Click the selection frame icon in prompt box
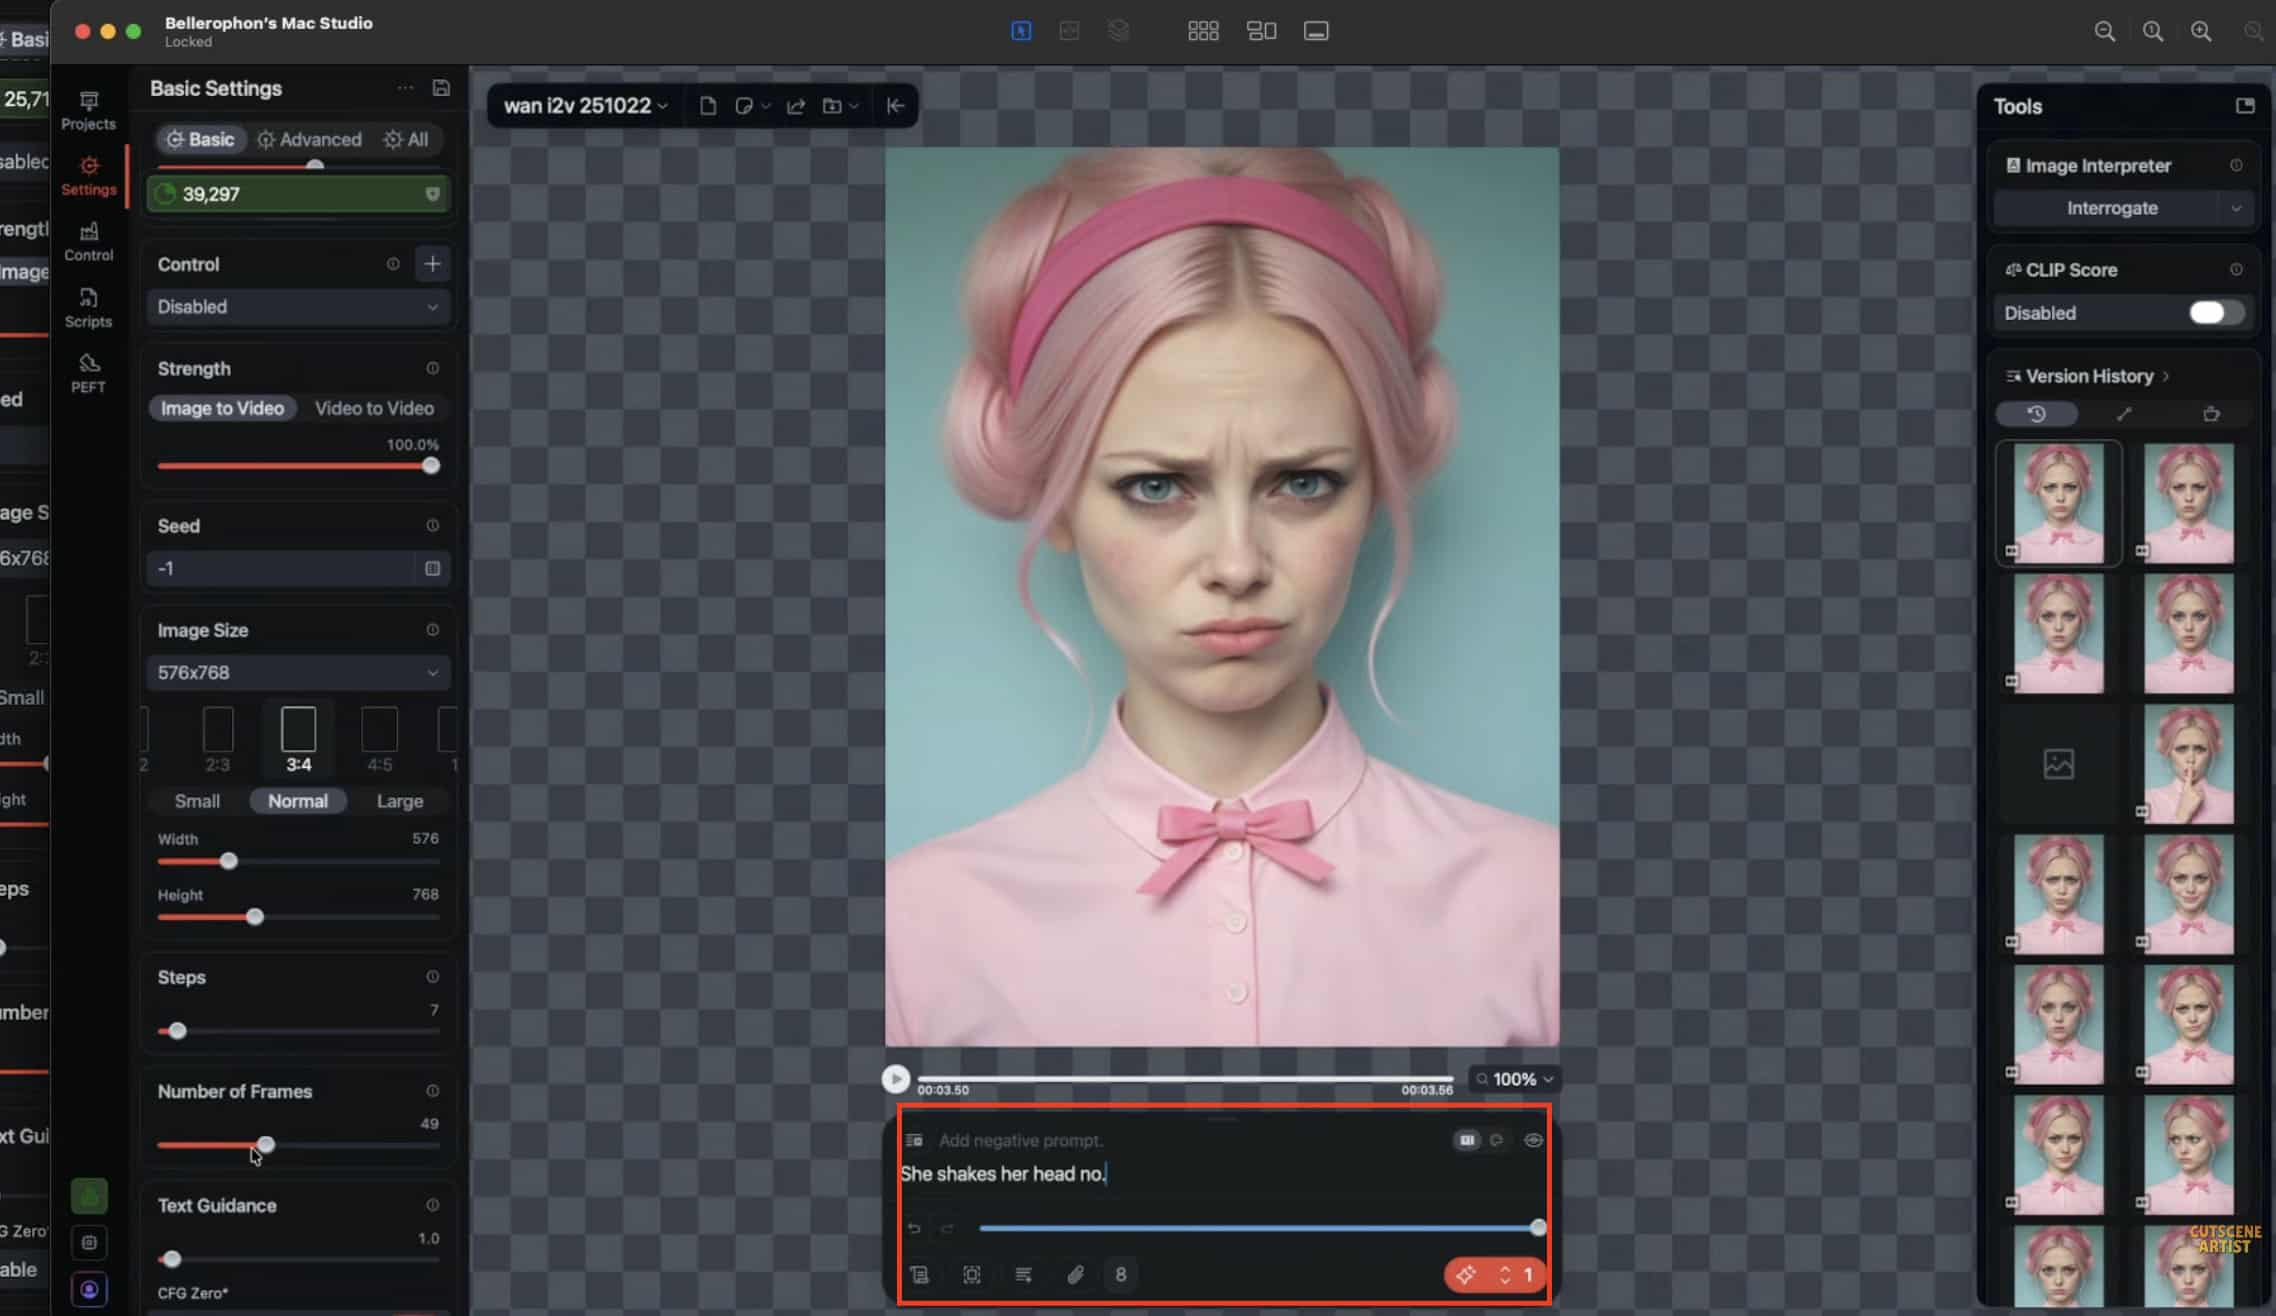This screenshot has height=1316, width=2276. [971, 1274]
